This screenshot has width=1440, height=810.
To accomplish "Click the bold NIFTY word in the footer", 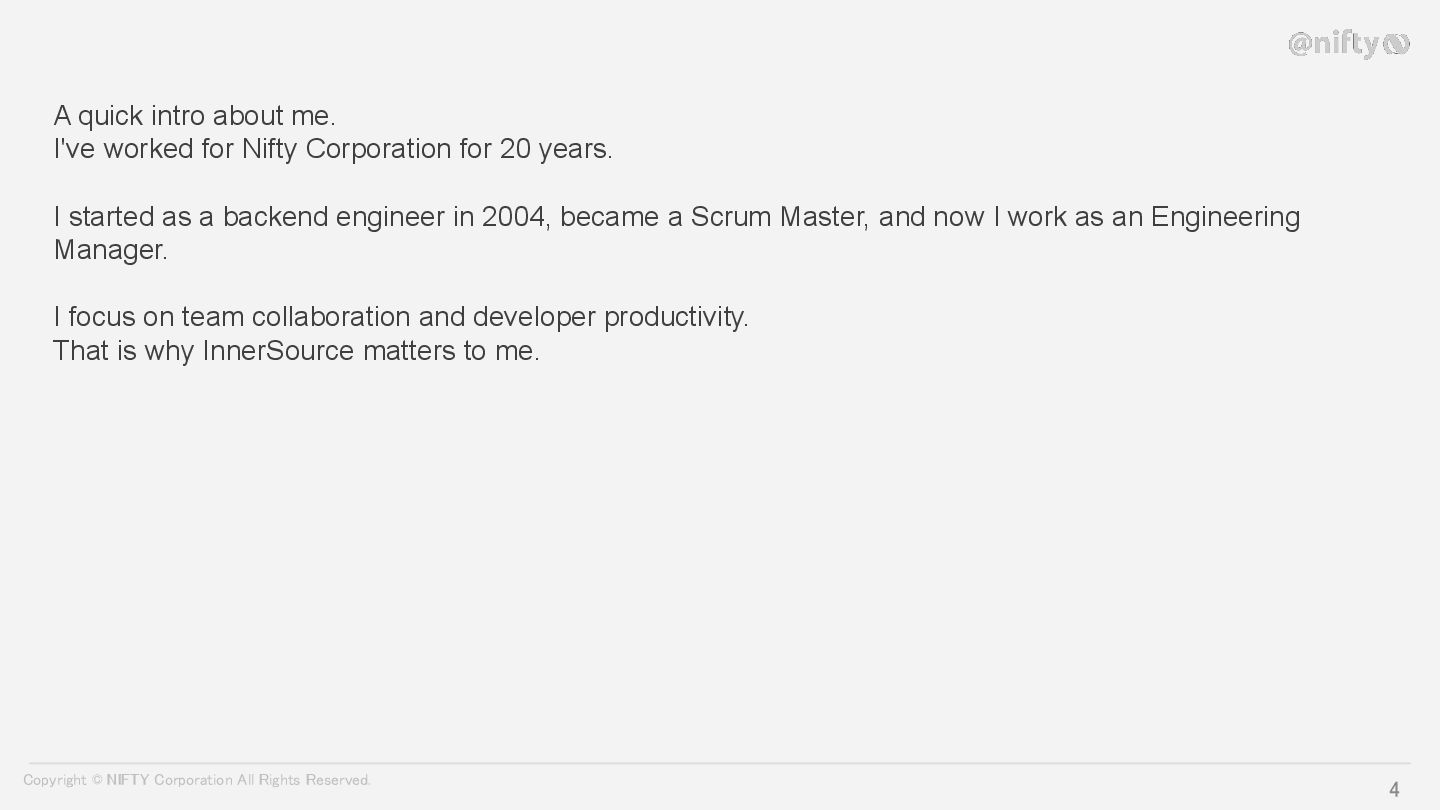I will [128, 780].
